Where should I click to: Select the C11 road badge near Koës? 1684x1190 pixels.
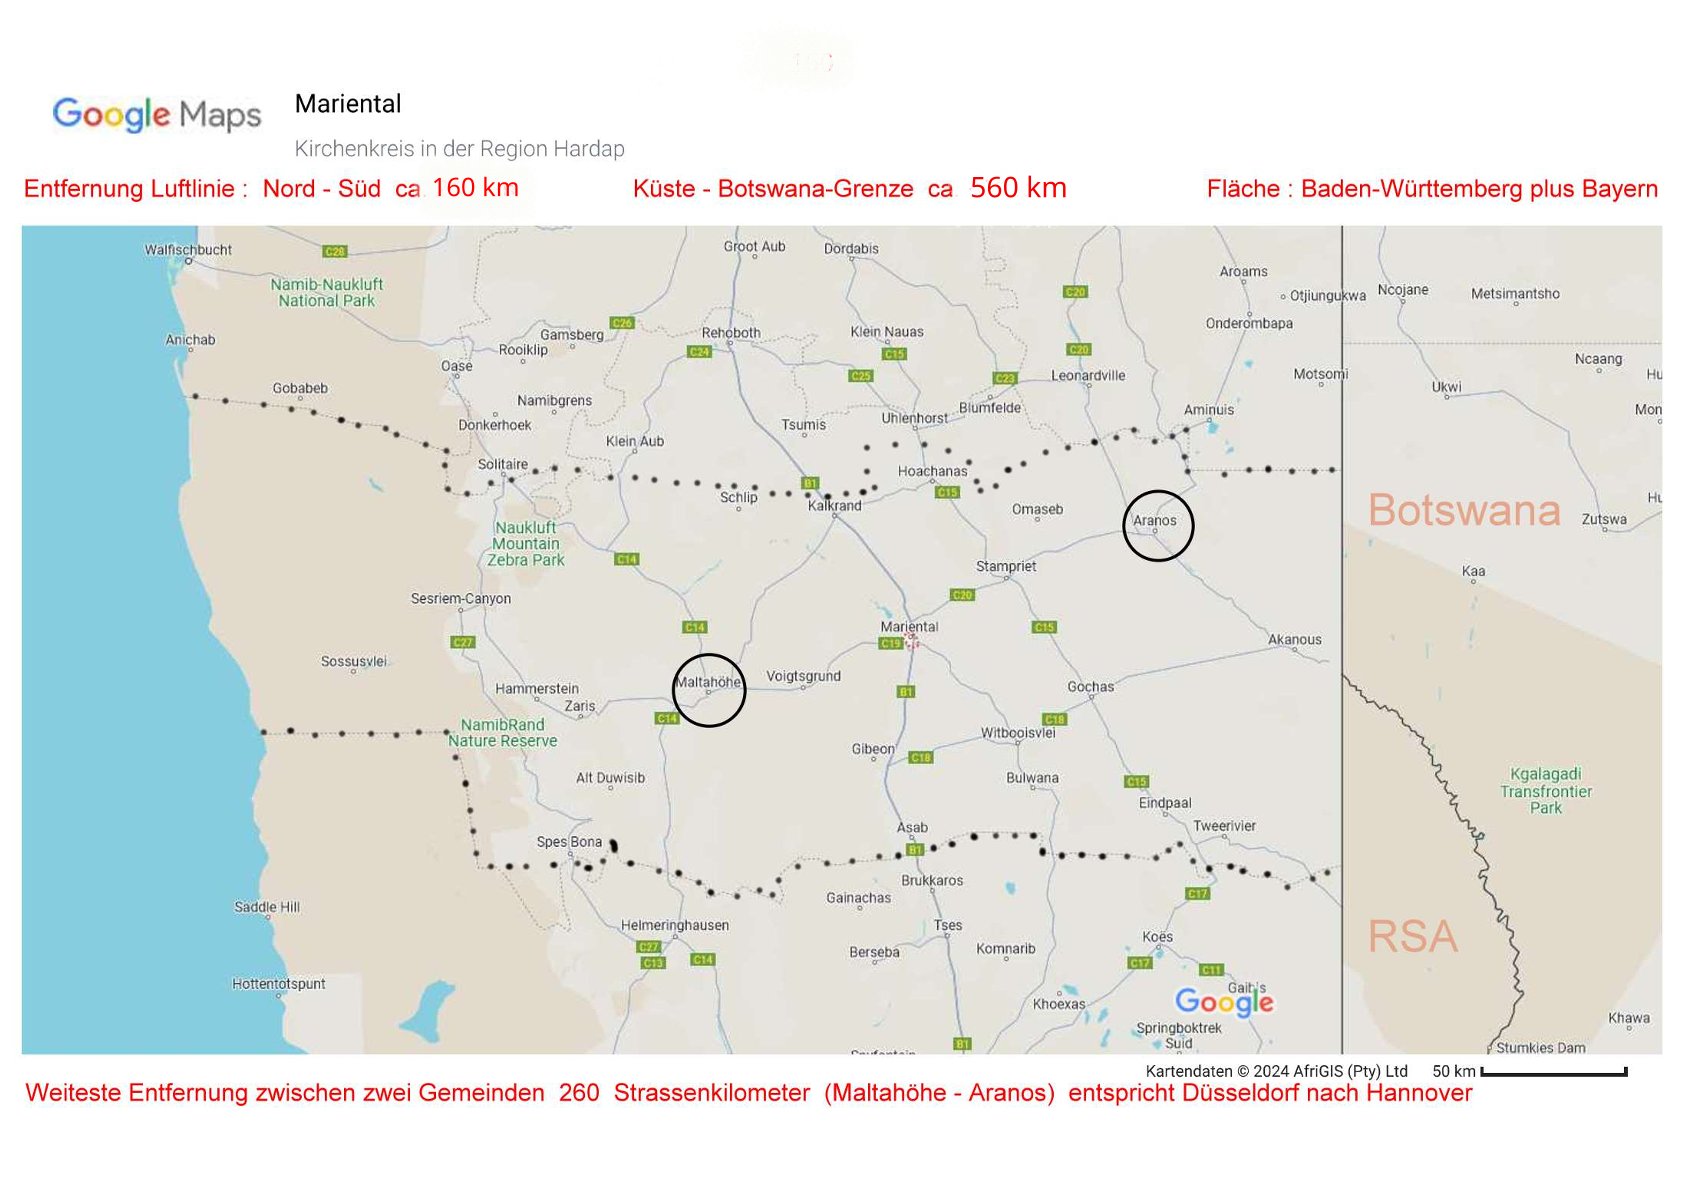point(1211,970)
